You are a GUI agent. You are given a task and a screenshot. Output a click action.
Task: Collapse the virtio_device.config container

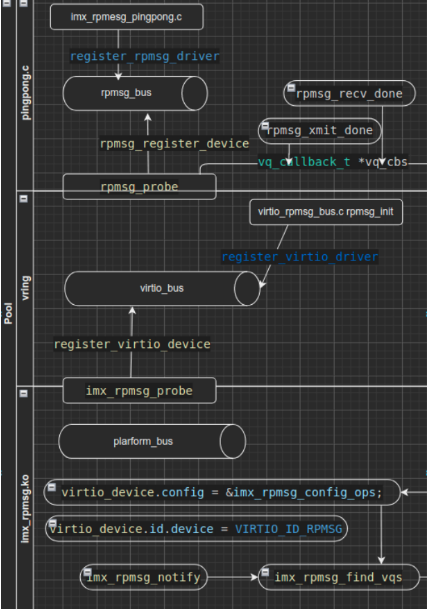(x=52, y=487)
